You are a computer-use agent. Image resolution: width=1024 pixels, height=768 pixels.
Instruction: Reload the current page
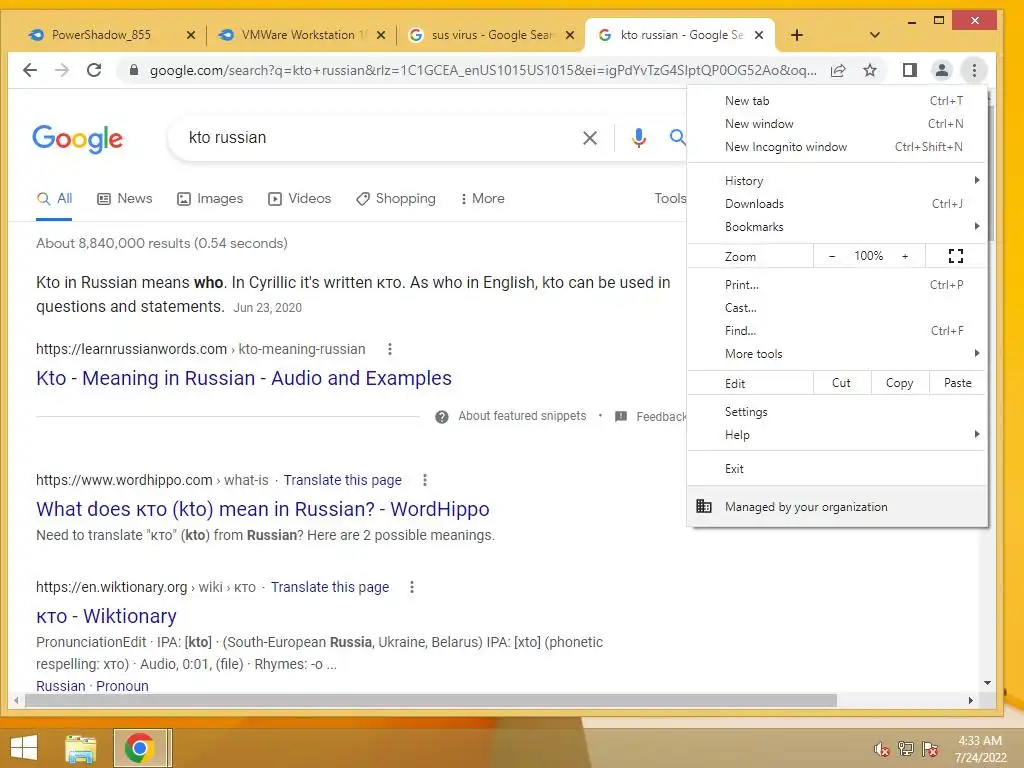(x=94, y=70)
